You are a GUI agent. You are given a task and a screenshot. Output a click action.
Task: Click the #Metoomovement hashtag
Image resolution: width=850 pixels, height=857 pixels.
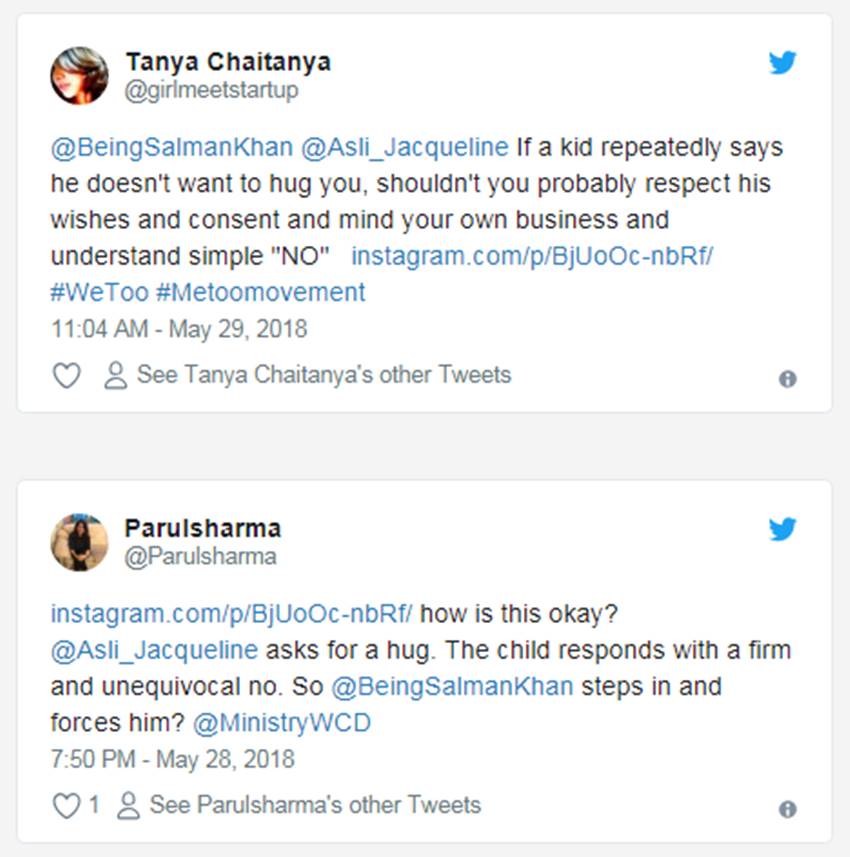pos(261,292)
